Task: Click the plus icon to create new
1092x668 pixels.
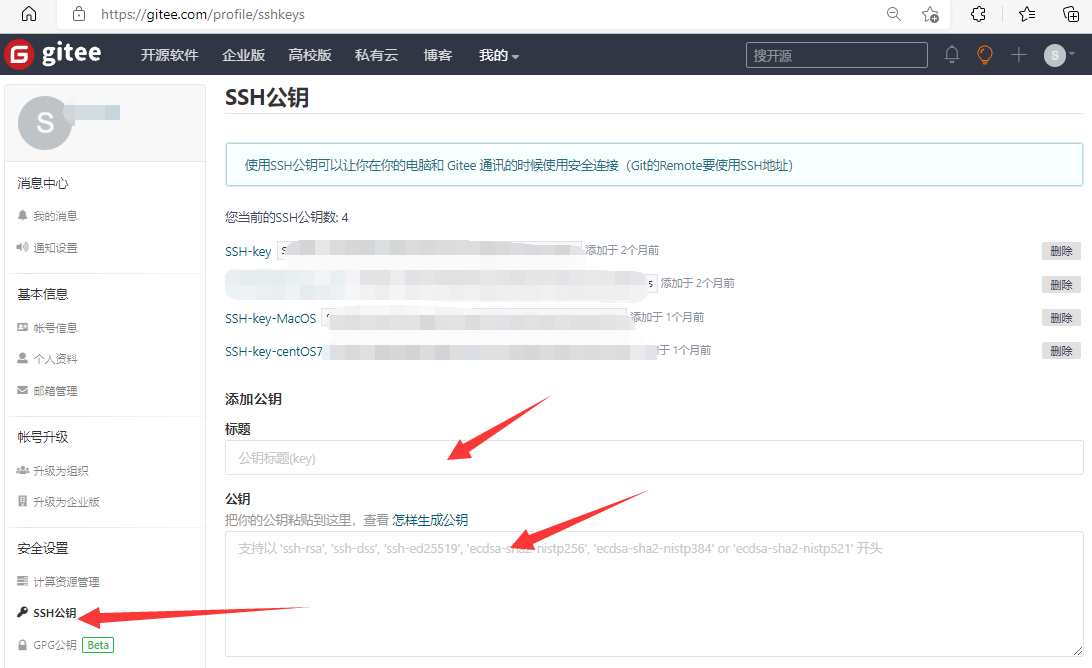Action: tap(1017, 55)
